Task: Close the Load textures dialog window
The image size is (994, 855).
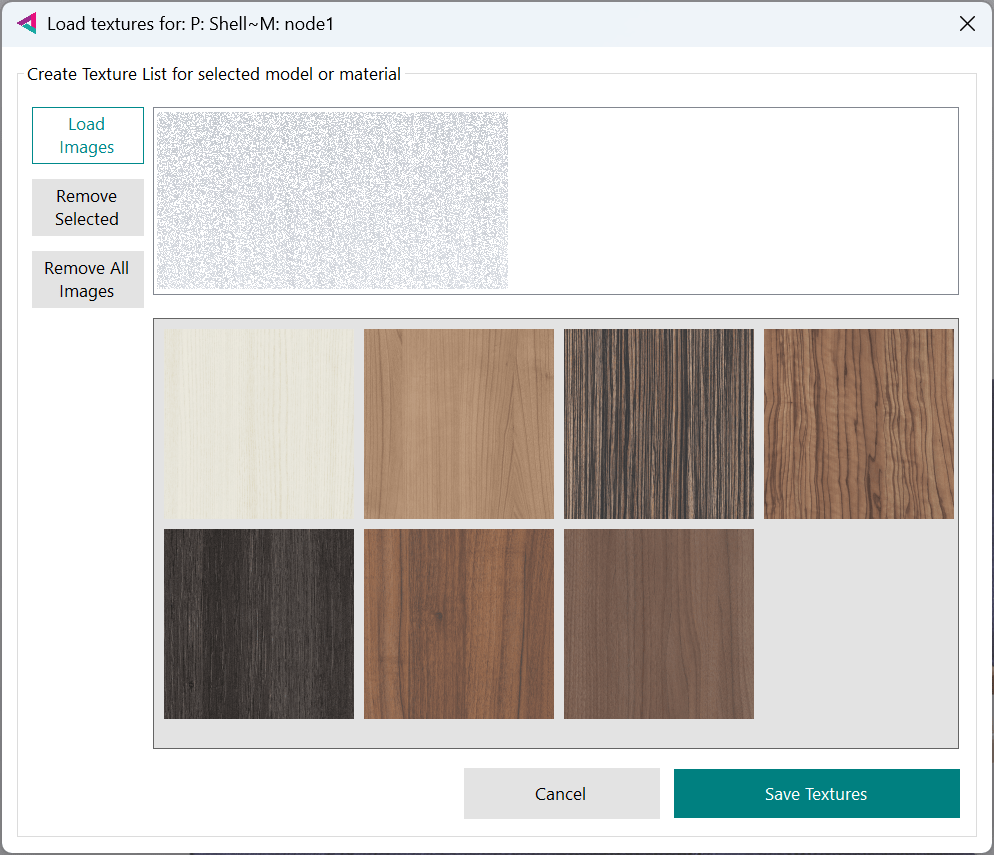Action: click(x=967, y=24)
